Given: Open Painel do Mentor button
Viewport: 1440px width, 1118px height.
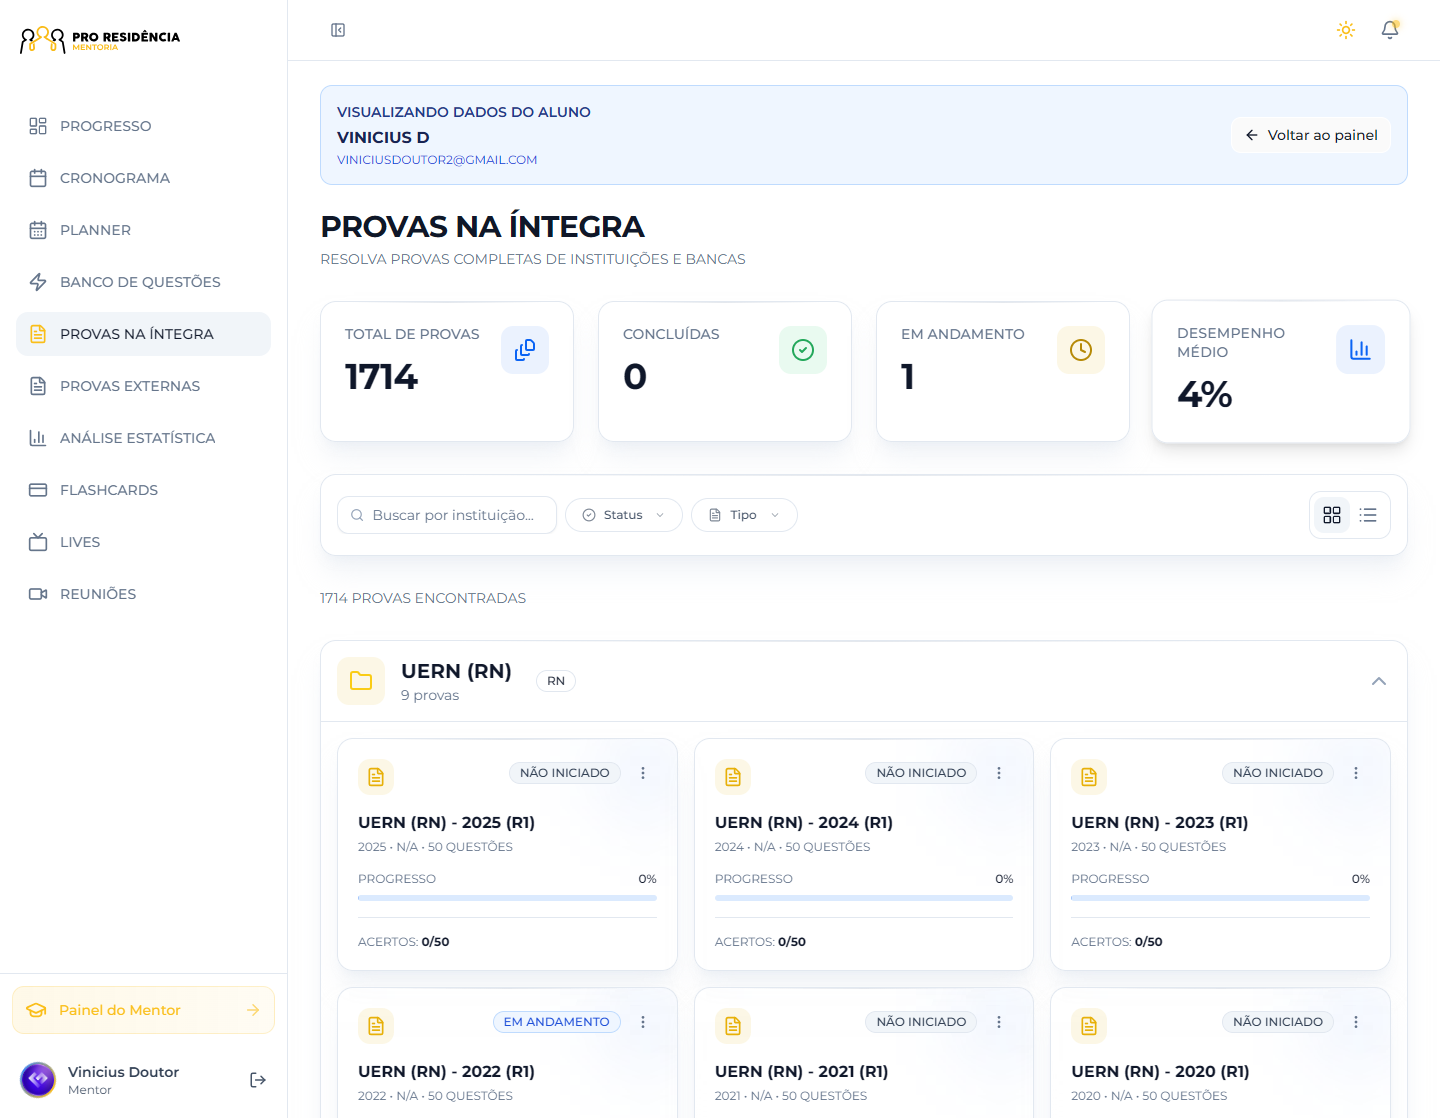Looking at the screenshot, I should 143,1010.
